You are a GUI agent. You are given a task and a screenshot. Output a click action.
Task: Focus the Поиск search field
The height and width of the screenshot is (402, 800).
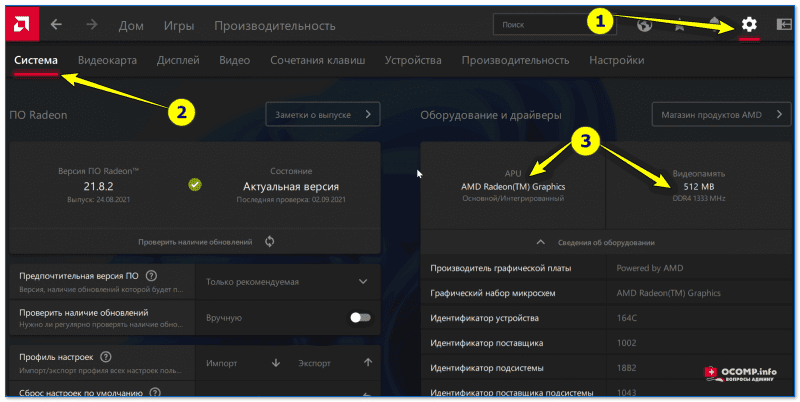point(554,24)
